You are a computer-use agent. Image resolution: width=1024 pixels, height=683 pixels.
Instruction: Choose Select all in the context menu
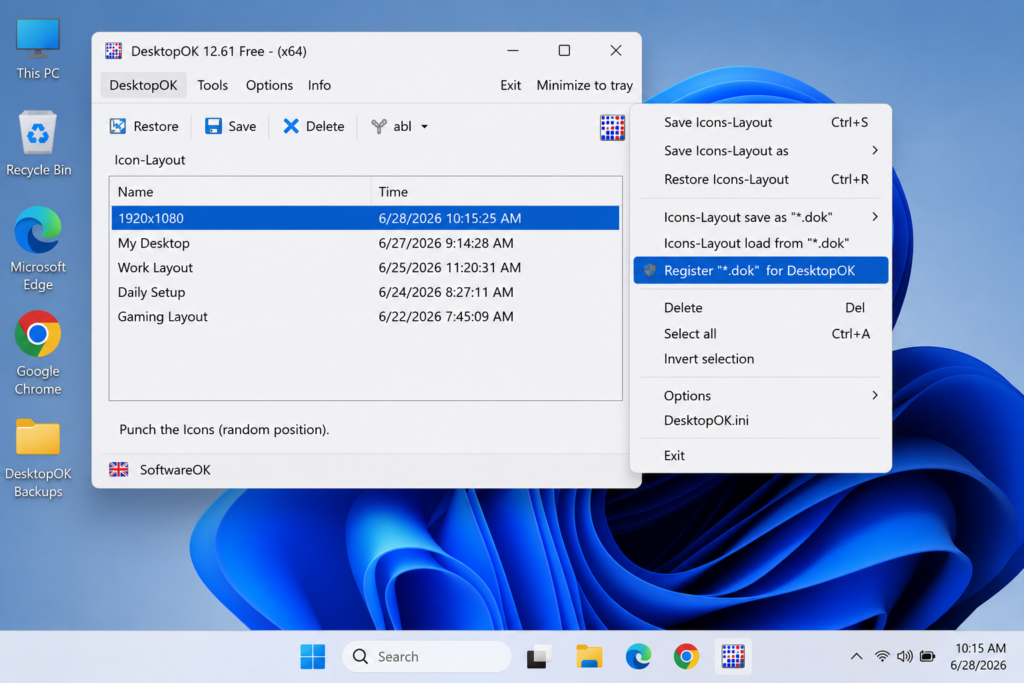[x=761, y=334]
